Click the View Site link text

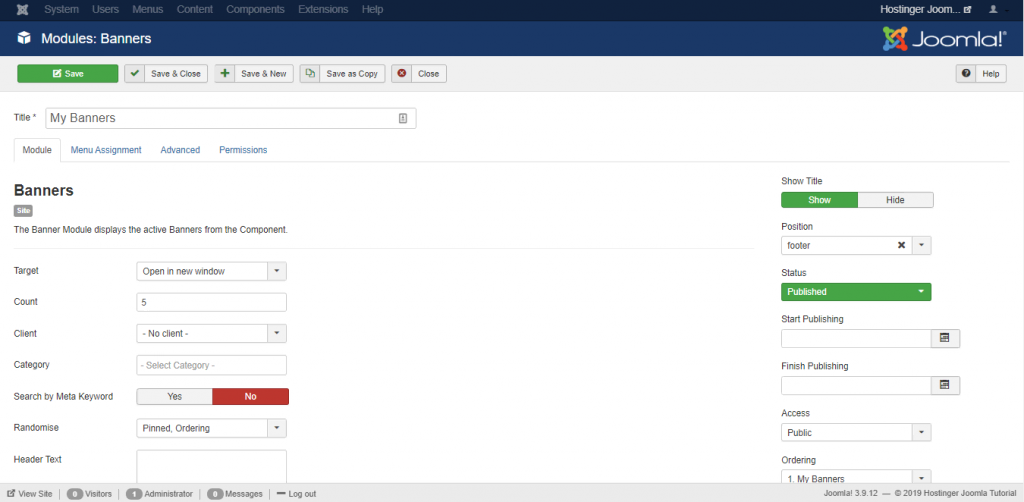pos(35,494)
